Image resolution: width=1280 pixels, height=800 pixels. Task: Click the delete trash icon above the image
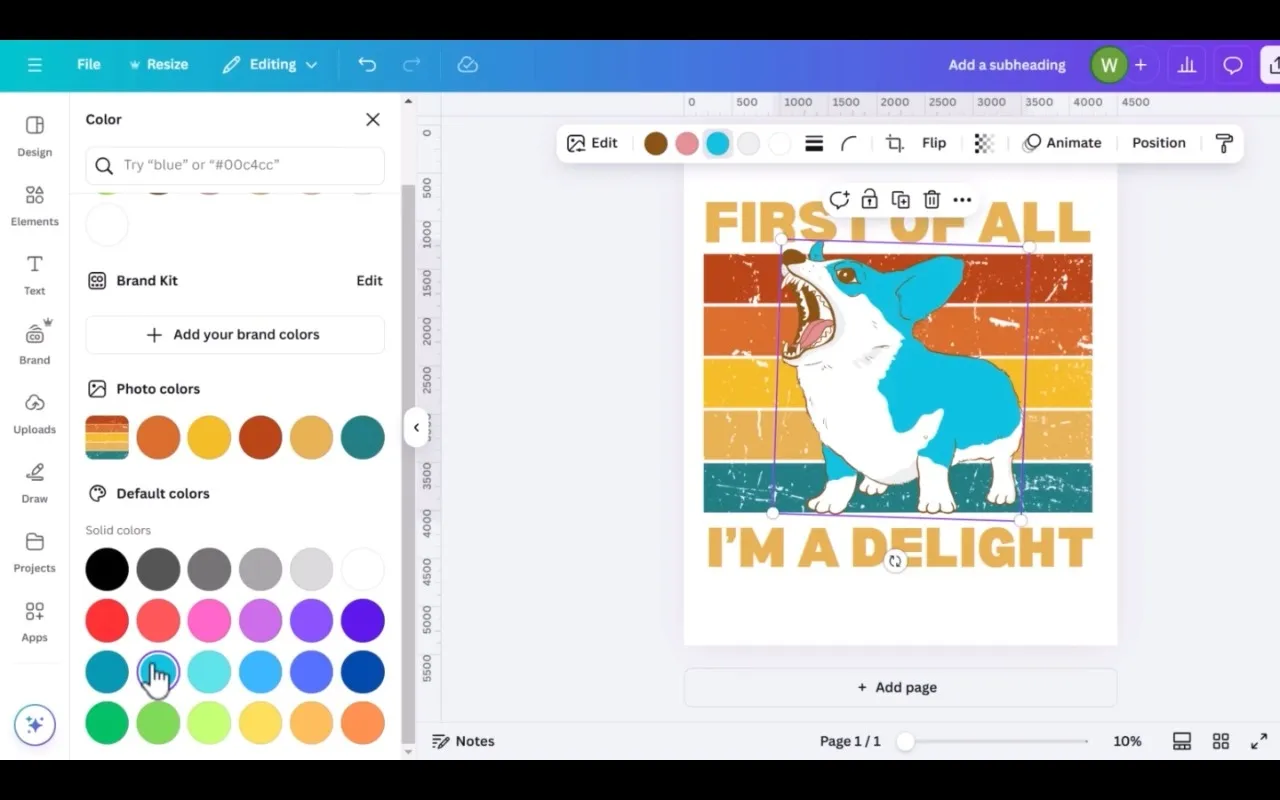point(931,200)
